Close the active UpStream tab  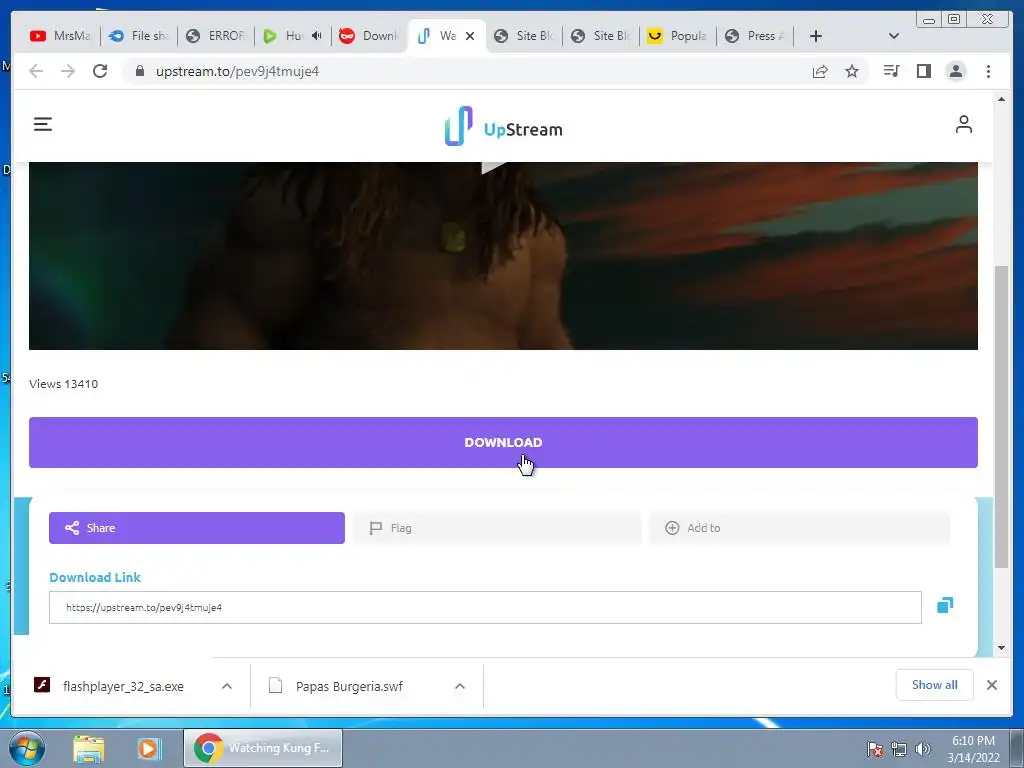point(470,36)
